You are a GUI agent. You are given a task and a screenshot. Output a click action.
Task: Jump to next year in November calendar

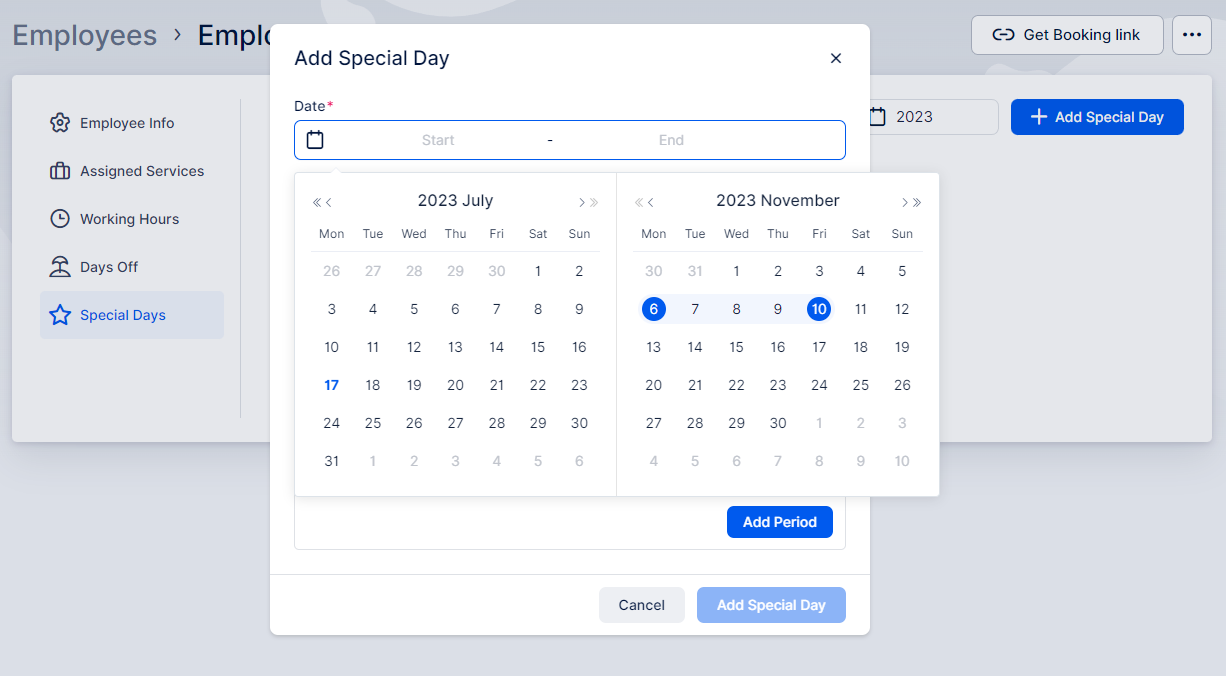tap(917, 202)
